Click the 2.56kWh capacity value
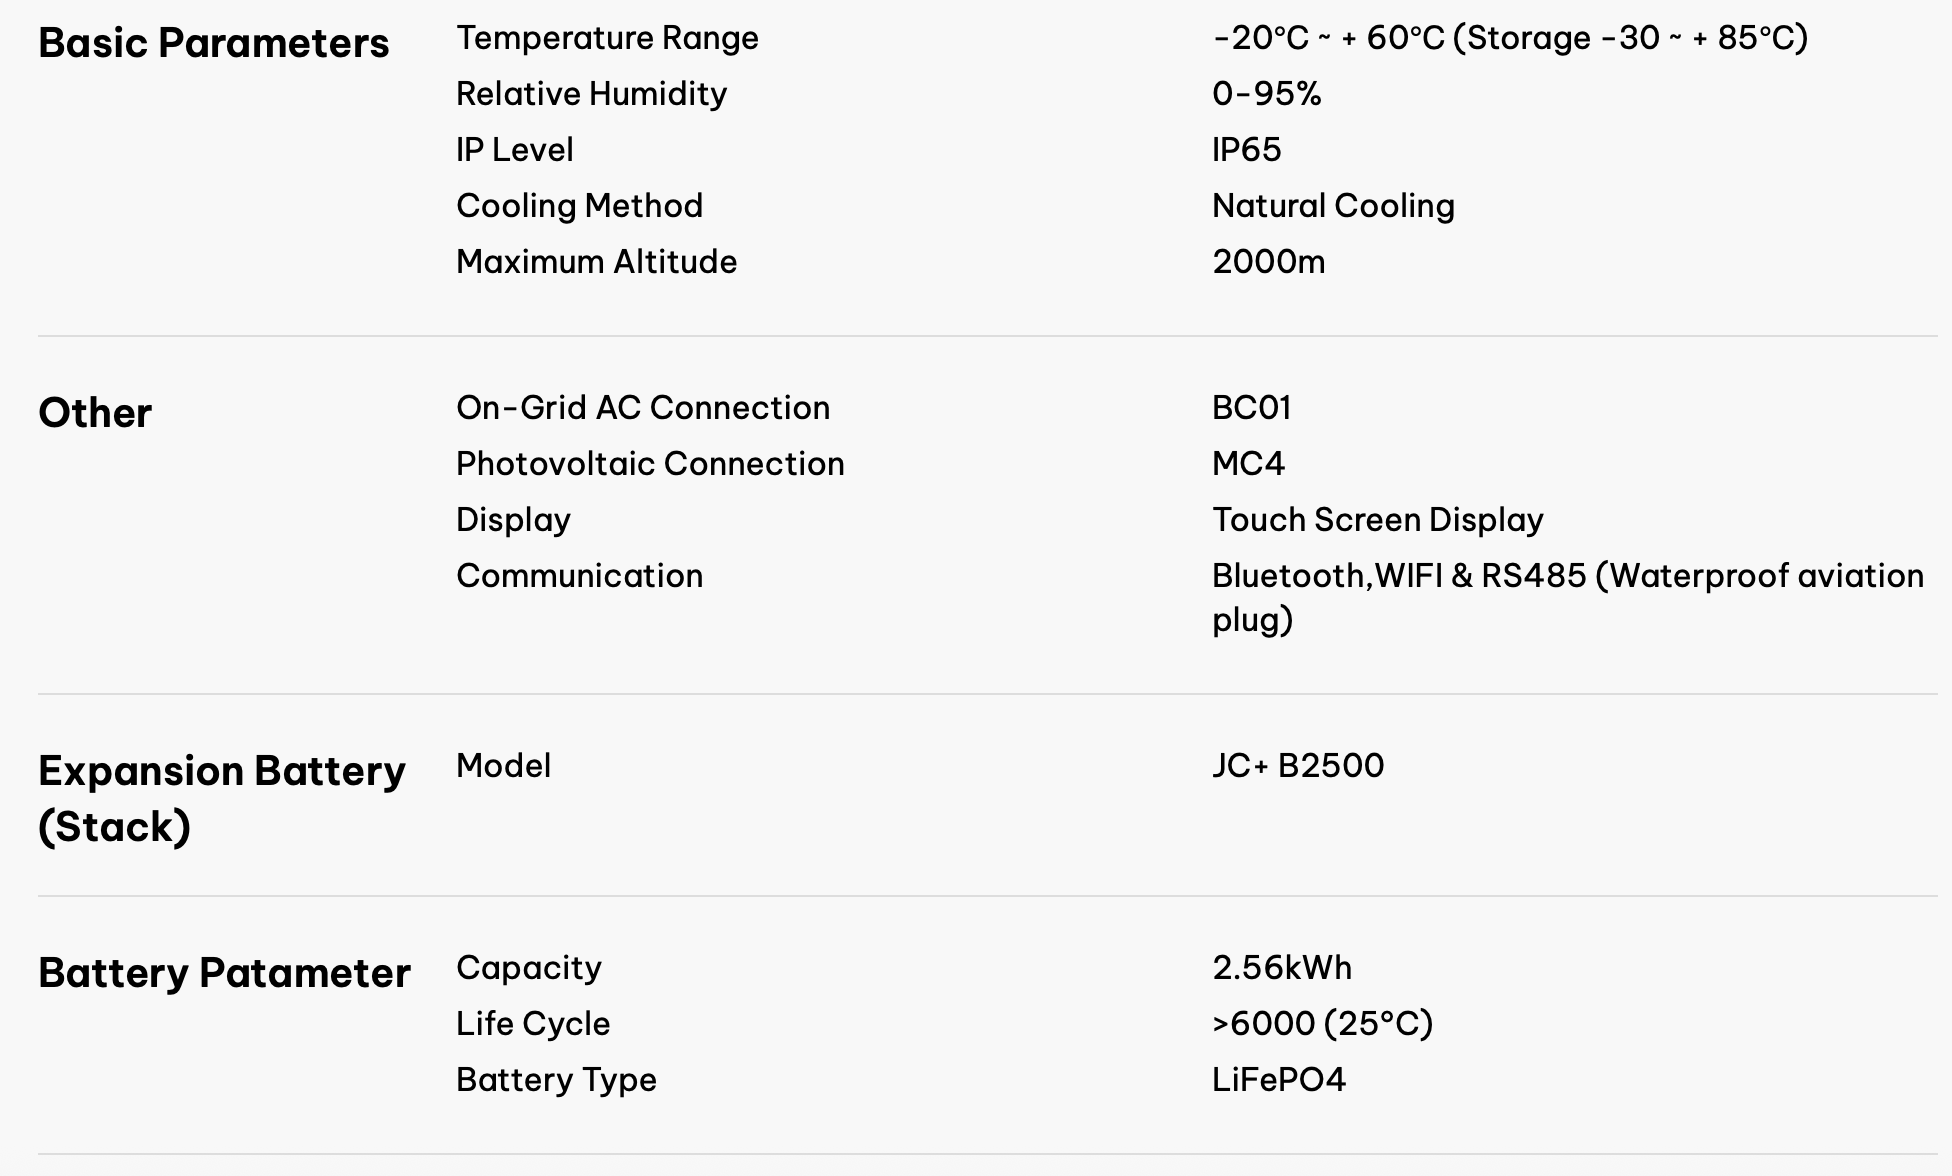 [1281, 968]
